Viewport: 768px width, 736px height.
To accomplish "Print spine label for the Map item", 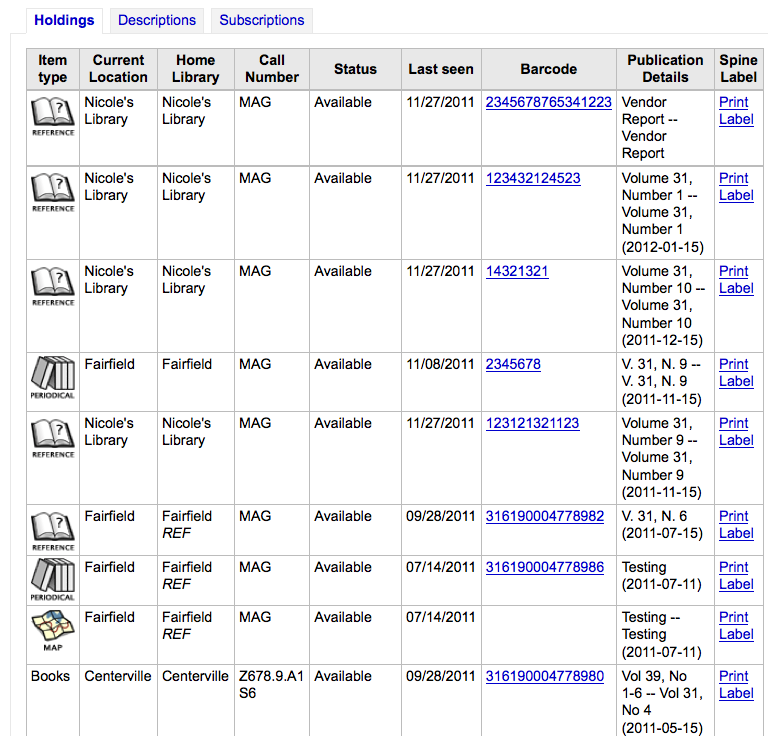I will 736,626.
